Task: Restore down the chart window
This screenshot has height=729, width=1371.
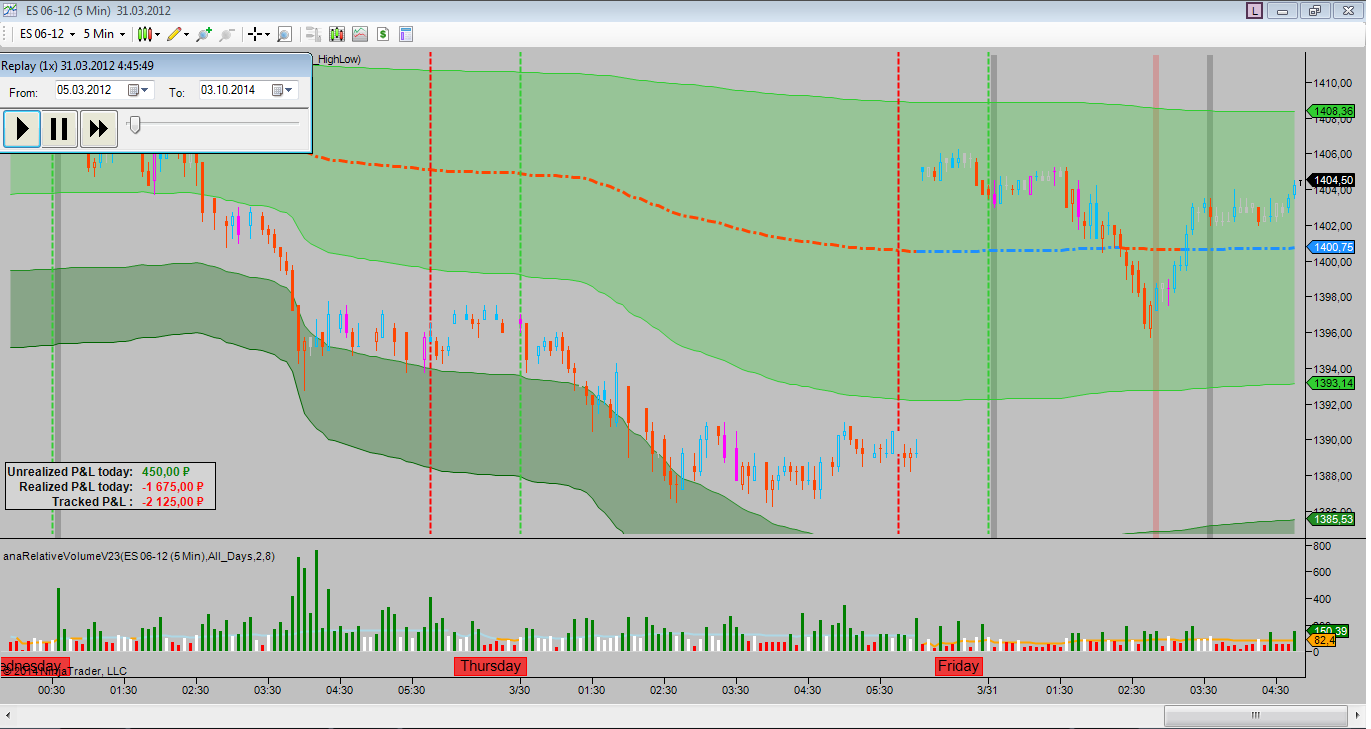Action: coord(1315,10)
